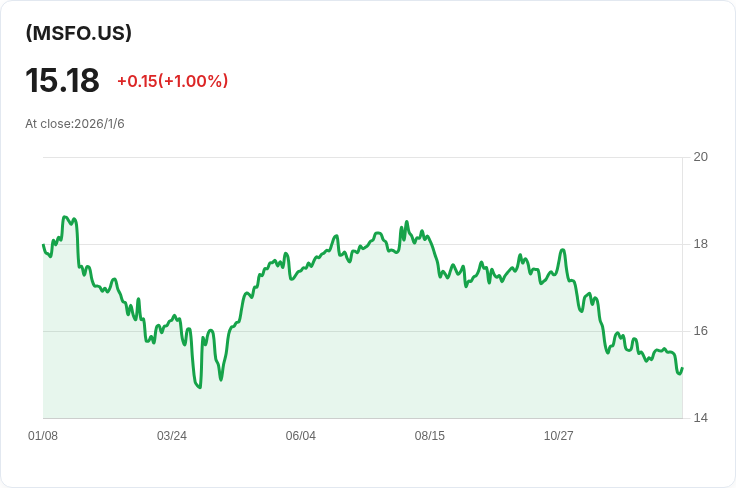736x488 pixels.
Task: Click the line's lowest dip after 03/24
Action: click(x=200, y=387)
